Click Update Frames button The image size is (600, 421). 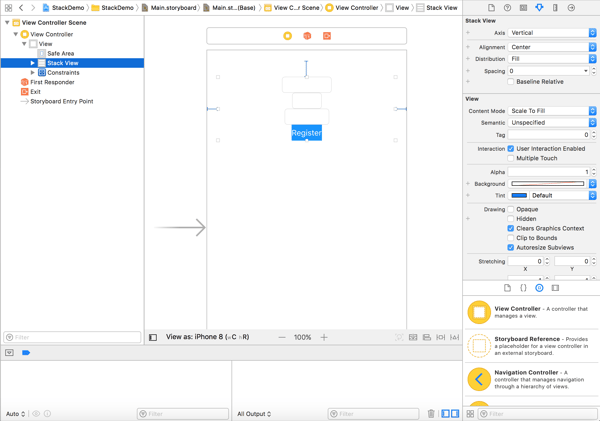pos(399,337)
